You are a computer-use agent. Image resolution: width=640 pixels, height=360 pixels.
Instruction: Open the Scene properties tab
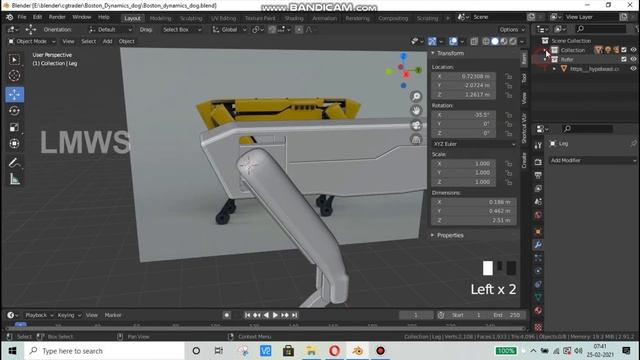(538, 202)
